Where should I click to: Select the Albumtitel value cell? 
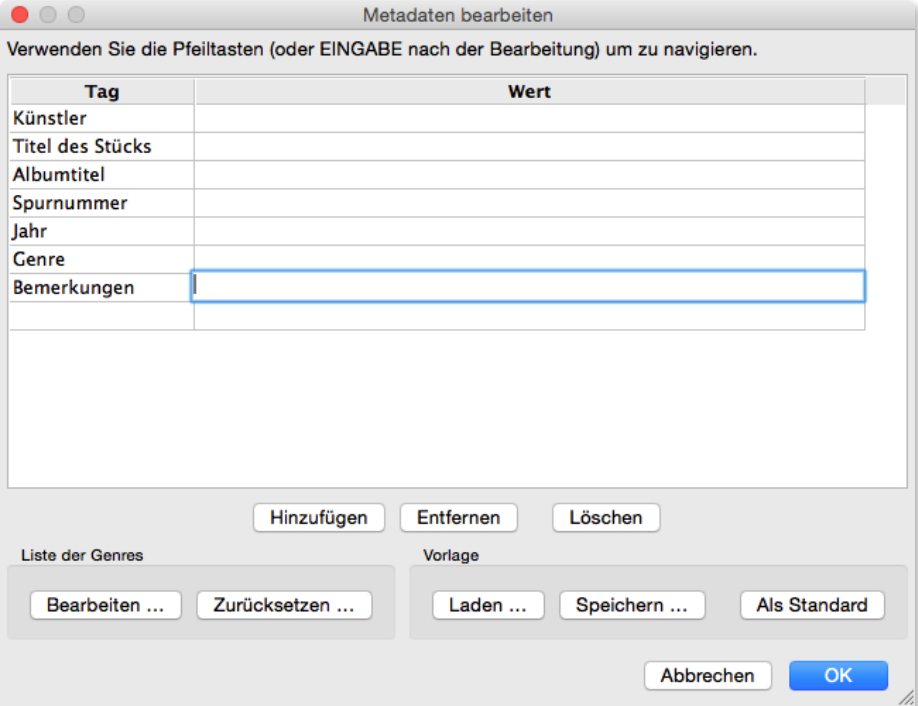point(529,175)
